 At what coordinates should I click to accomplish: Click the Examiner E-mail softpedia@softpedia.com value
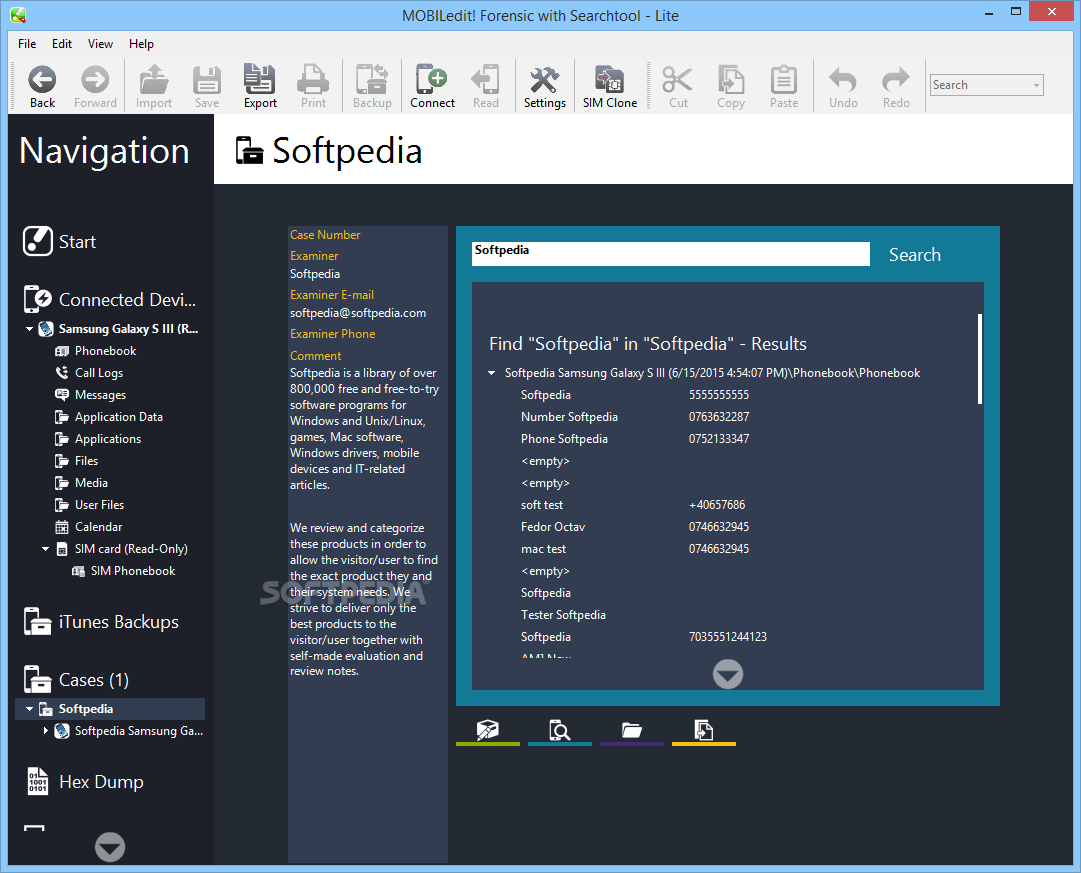point(358,313)
